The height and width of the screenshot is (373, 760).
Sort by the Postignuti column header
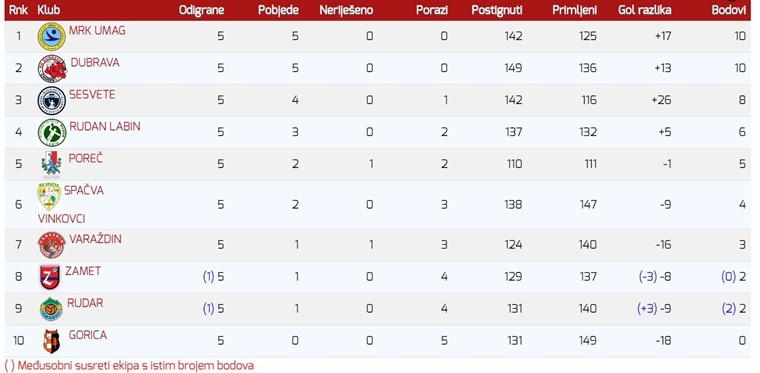[x=497, y=10]
